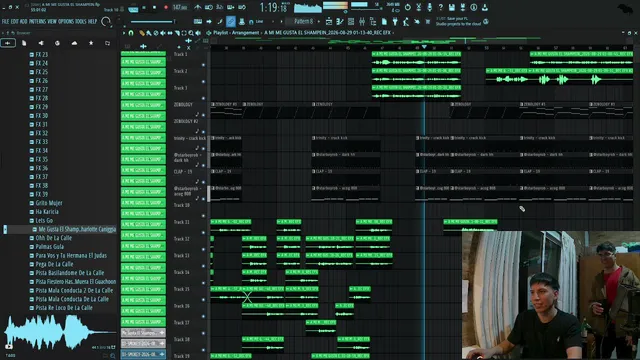Click the project info icon
640x360 pixels.
point(473,7)
